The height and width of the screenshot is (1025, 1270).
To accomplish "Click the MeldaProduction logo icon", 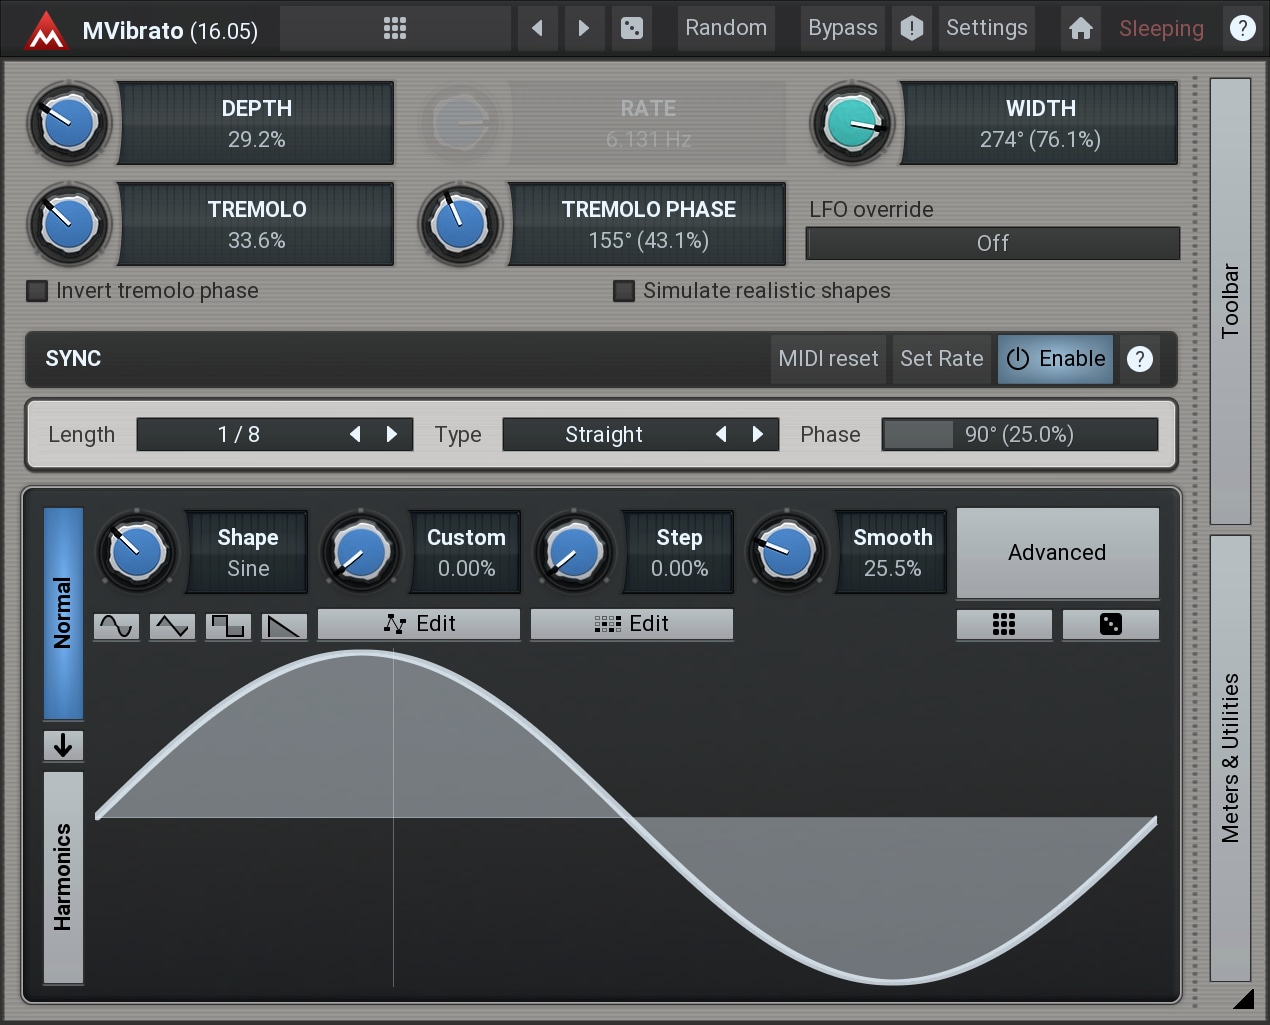I will [46, 29].
